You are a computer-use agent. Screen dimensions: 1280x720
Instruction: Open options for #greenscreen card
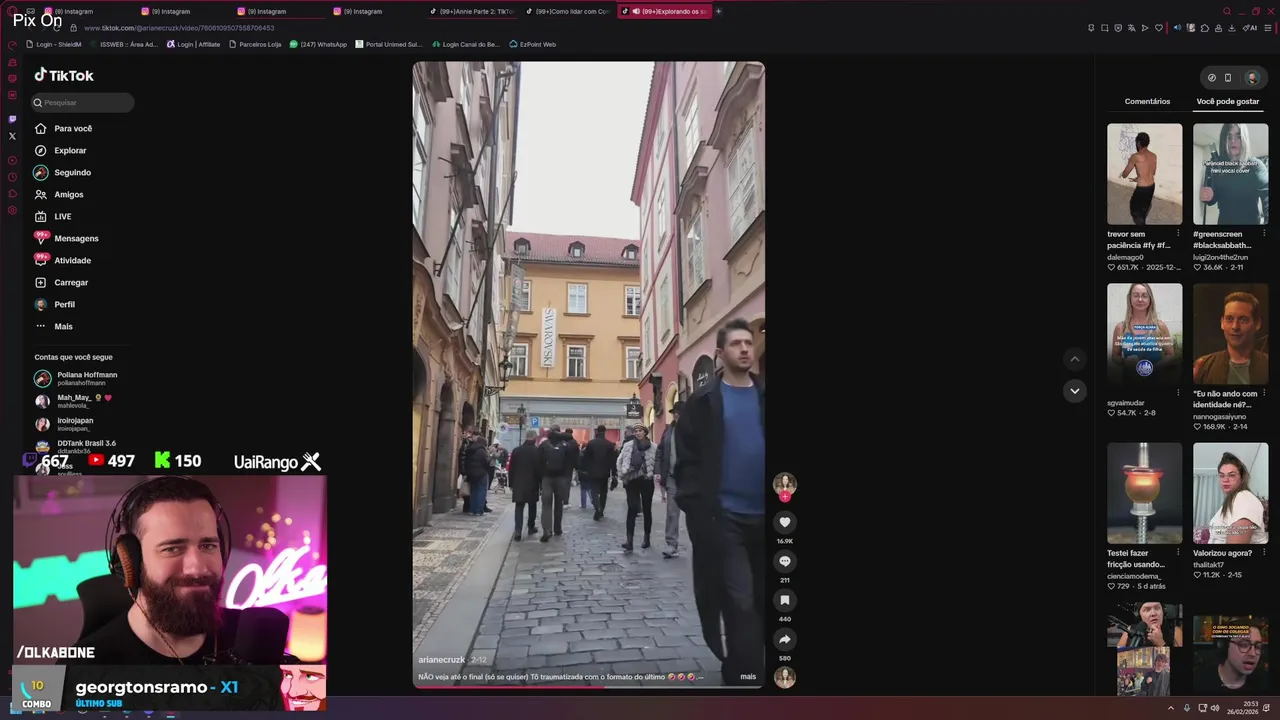coord(1264,234)
